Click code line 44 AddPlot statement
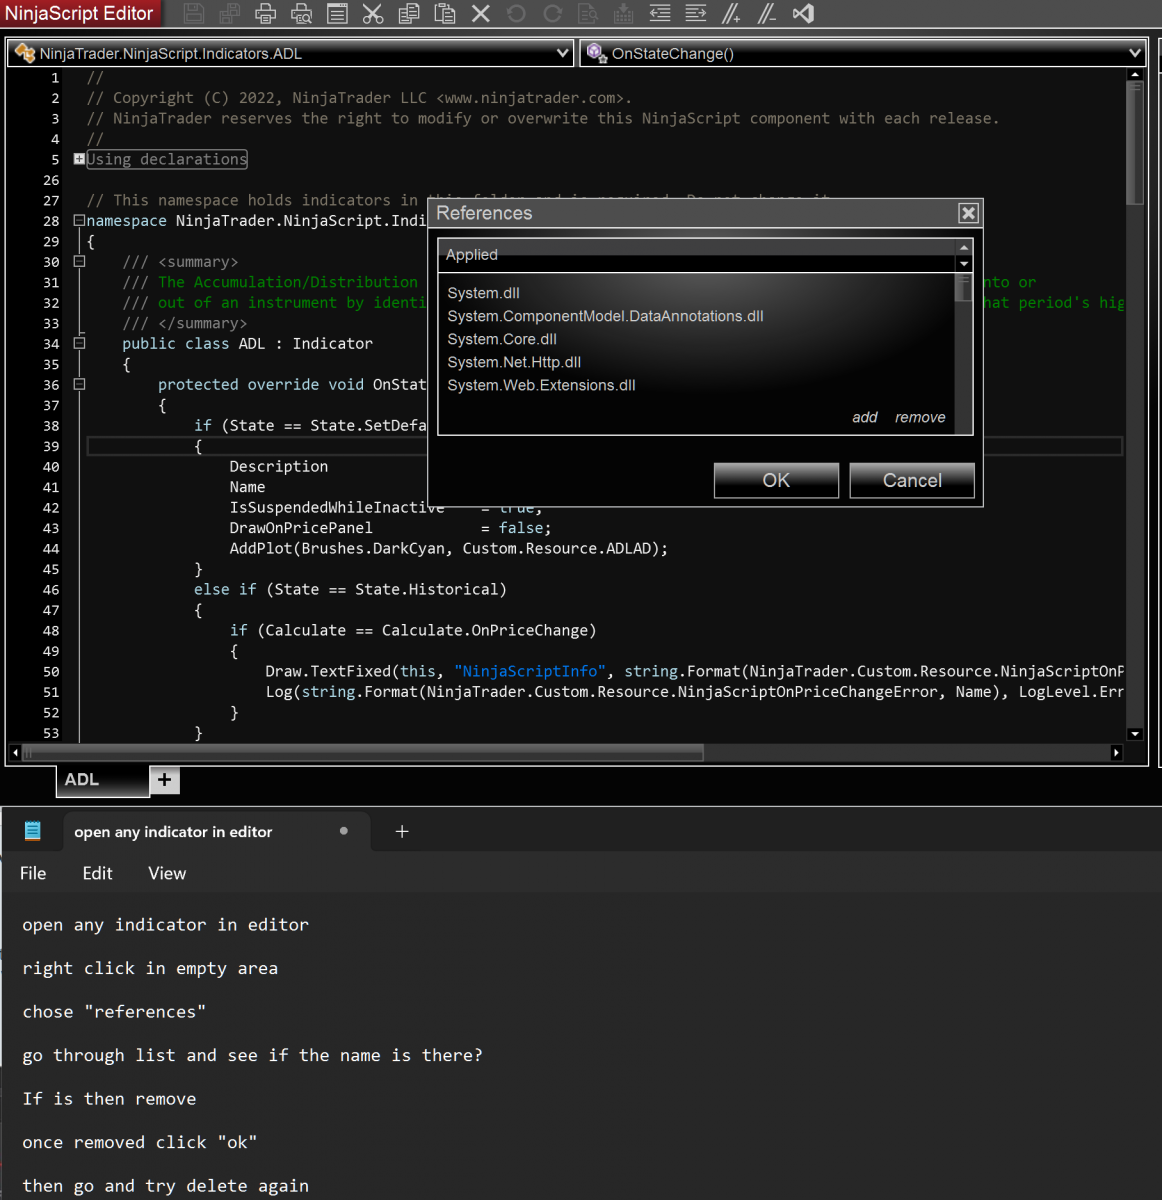1162x1200 pixels. click(x=449, y=549)
